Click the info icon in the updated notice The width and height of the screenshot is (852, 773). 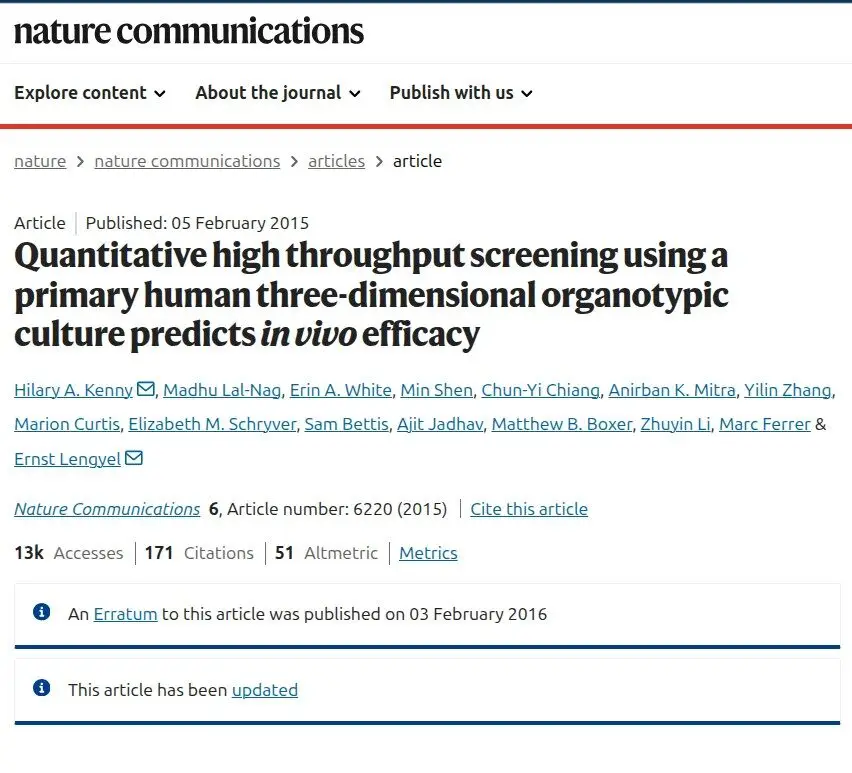[42, 688]
